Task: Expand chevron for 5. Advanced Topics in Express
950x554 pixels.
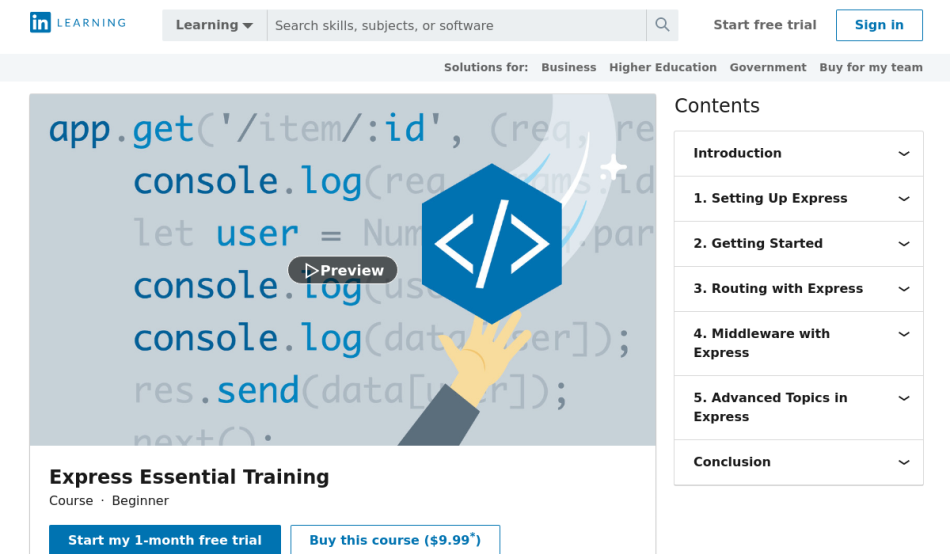Action: [x=903, y=398]
